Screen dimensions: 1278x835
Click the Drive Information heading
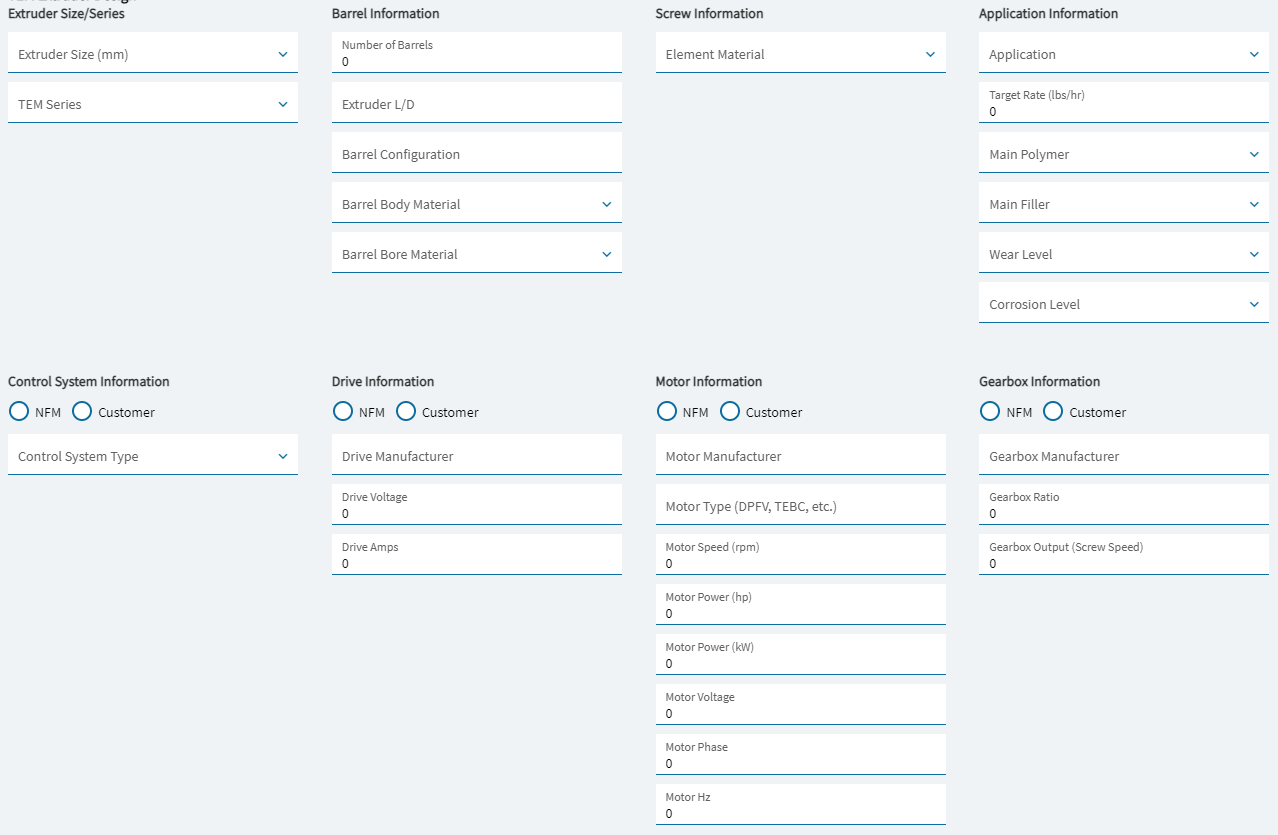coord(383,381)
